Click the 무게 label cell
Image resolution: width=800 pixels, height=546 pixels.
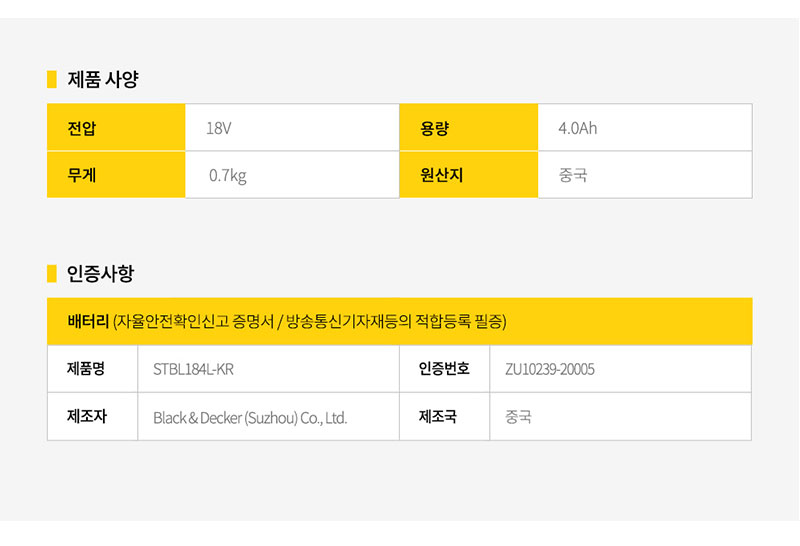(x=116, y=175)
